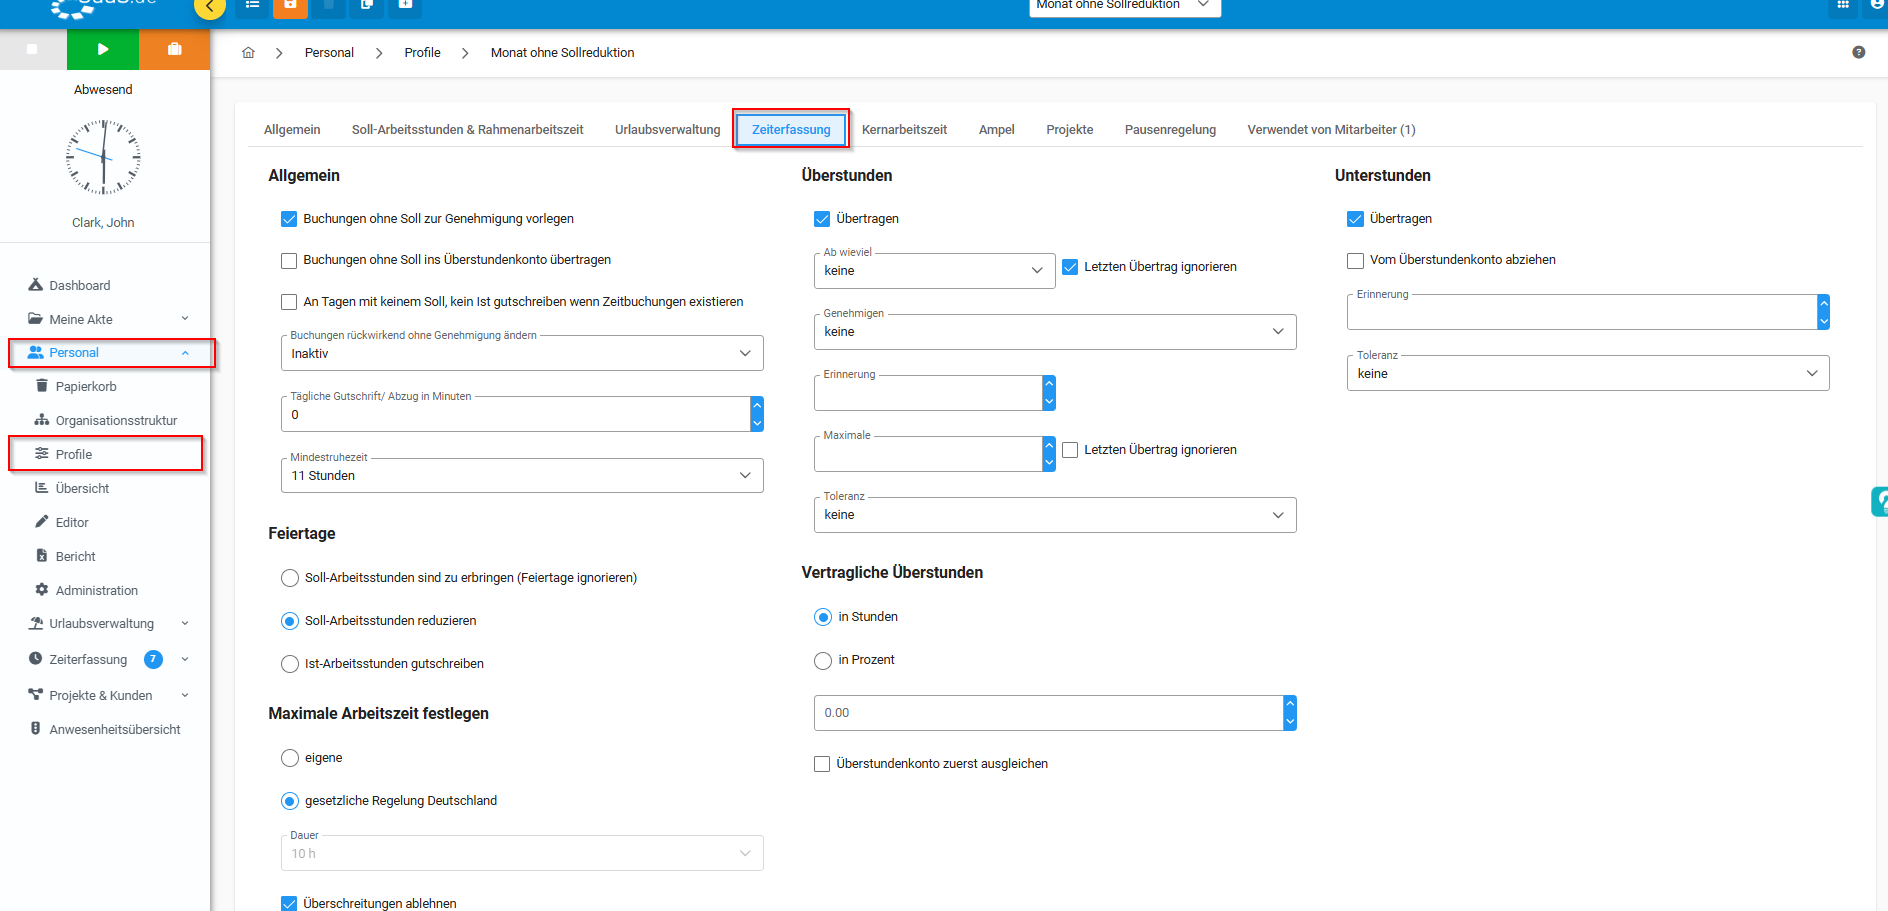Open the Mindestruhezeit dropdown
1888x911 pixels.
pyautogui.click(x=521, y=476)
